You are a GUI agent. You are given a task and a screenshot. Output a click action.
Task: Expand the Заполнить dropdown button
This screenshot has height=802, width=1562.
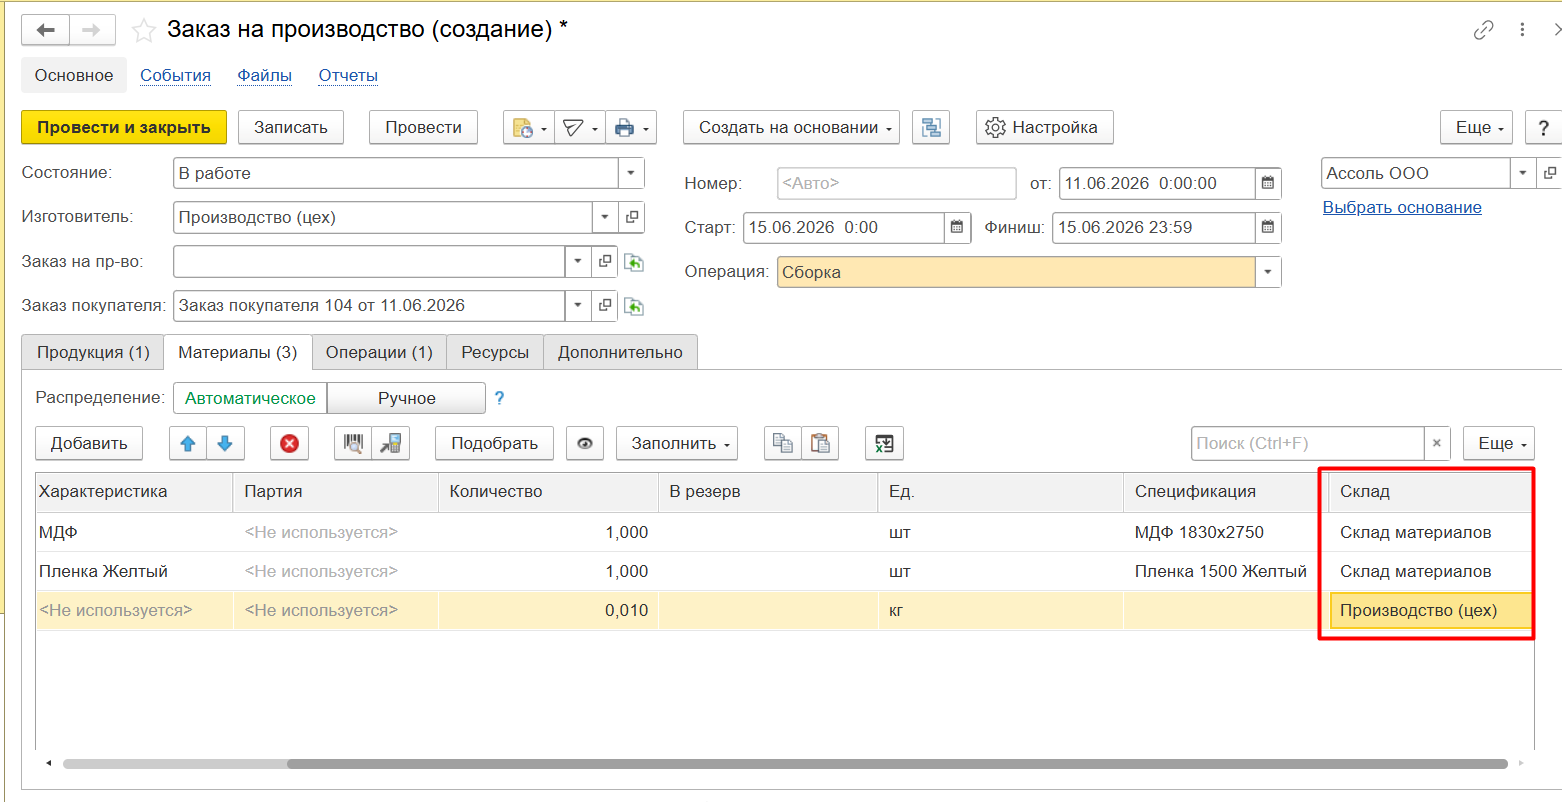click(677, 443)
